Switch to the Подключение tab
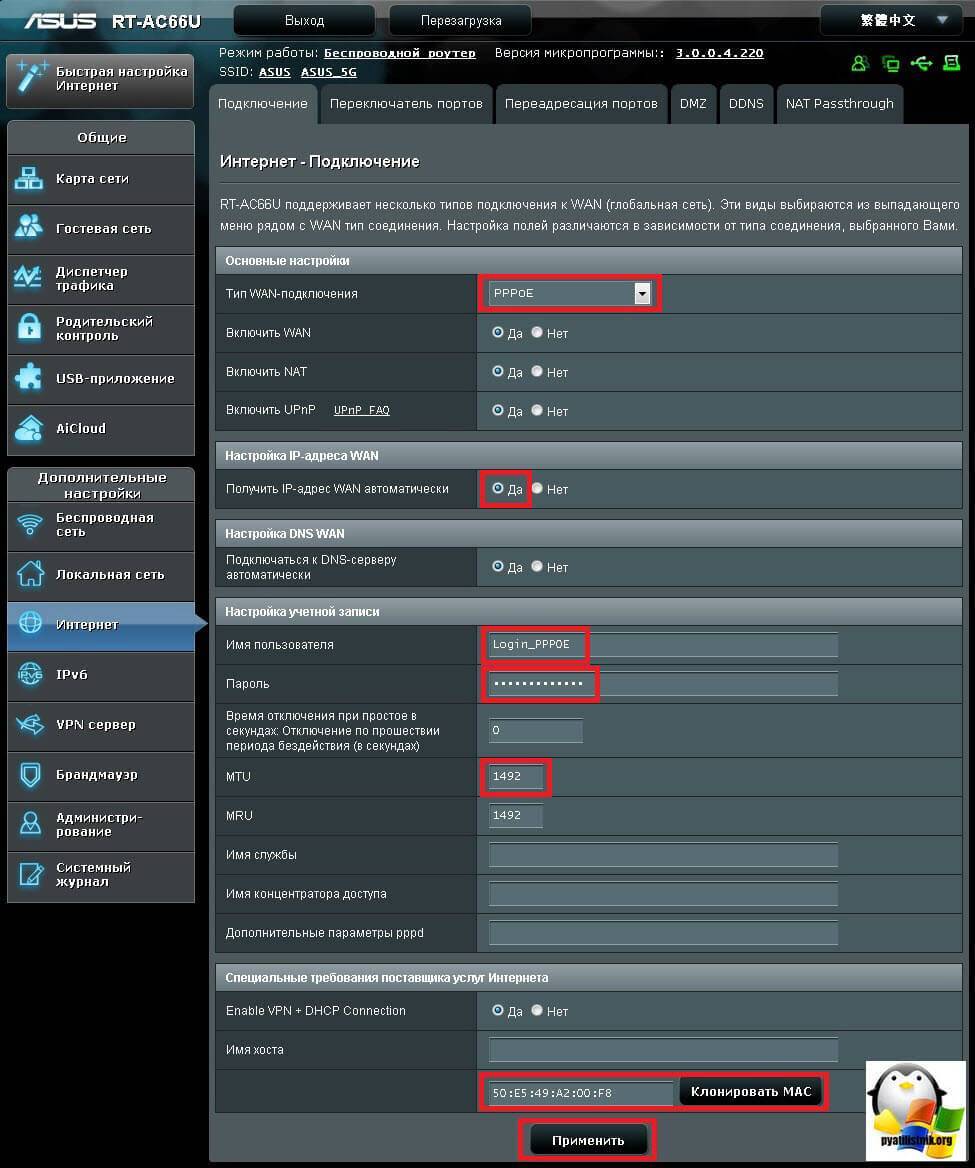The height and width of the screenshot is (1168, 975). (x=263, y=104)
